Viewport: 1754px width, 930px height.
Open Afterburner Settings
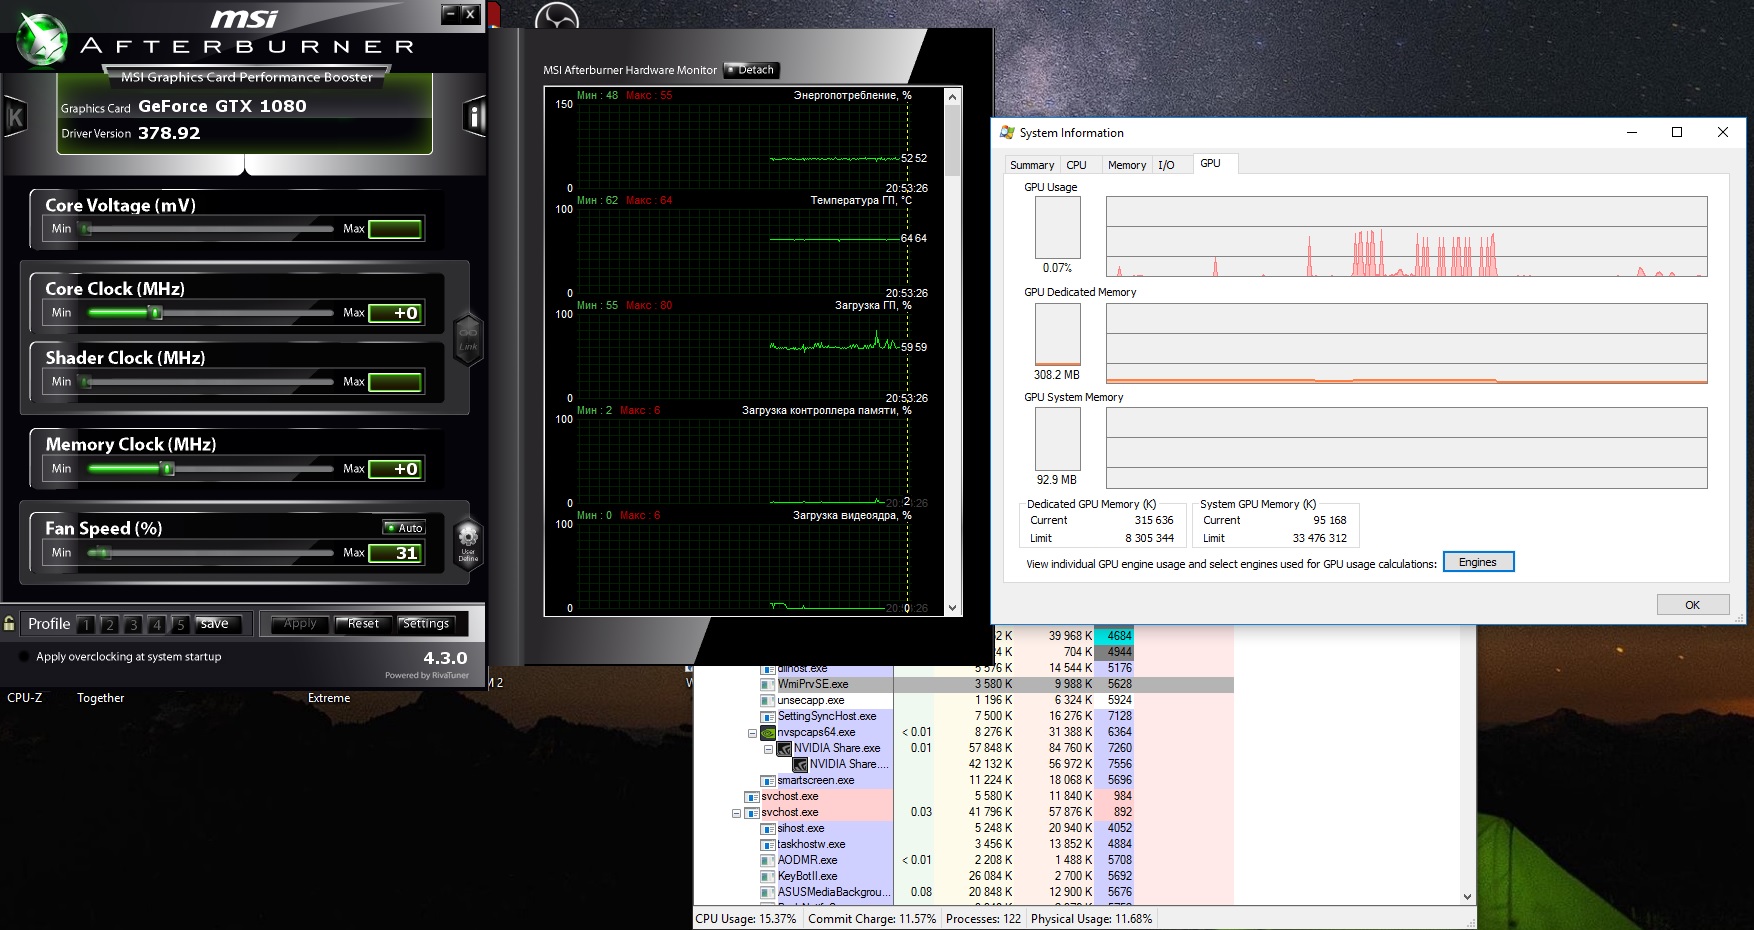click(426, 624)
